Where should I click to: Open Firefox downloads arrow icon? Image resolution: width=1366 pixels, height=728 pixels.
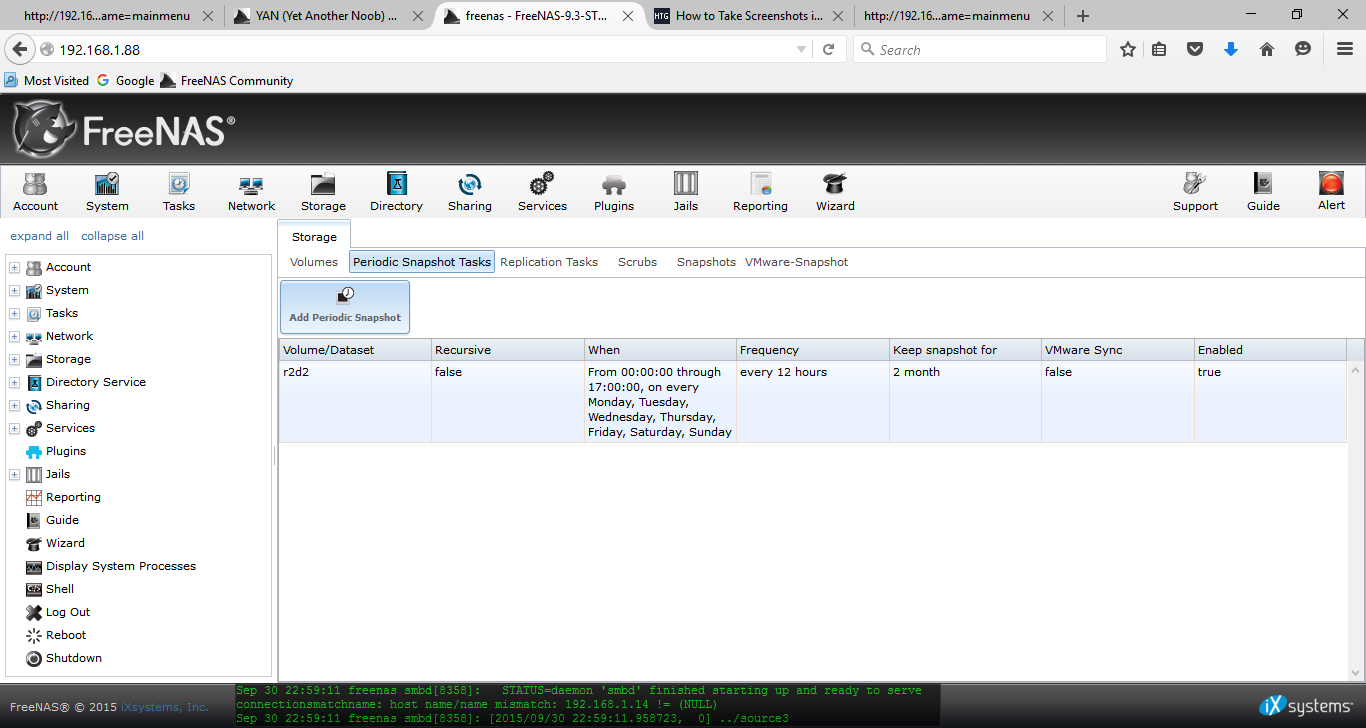[1231, 49]
